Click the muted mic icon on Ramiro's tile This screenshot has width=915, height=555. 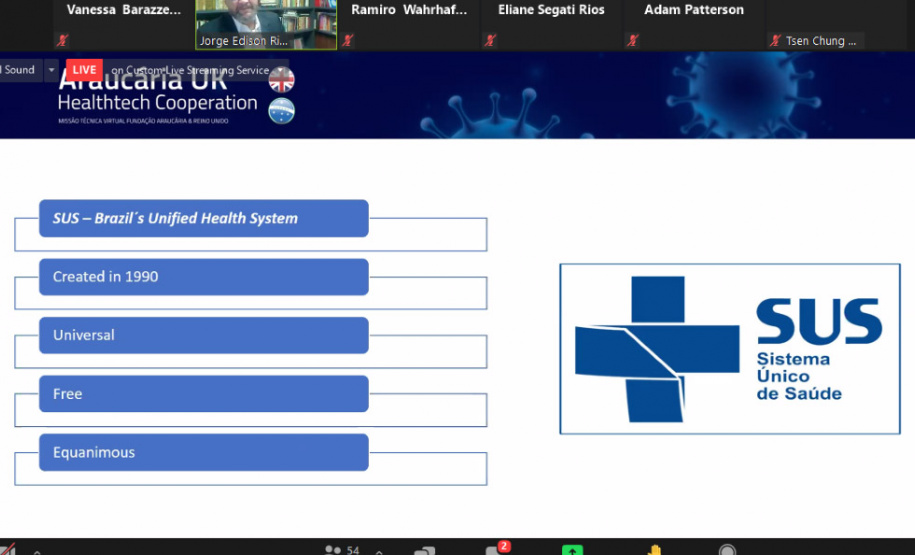tap(348, 41)
